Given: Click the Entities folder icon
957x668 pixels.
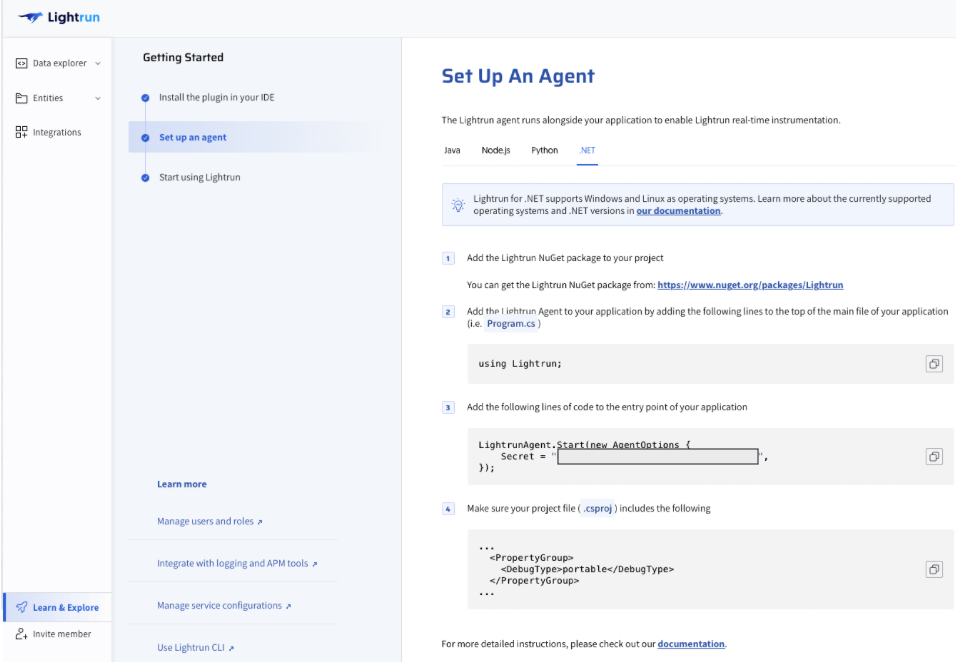Looking at the screenshot, I should [x=22, y=98].
